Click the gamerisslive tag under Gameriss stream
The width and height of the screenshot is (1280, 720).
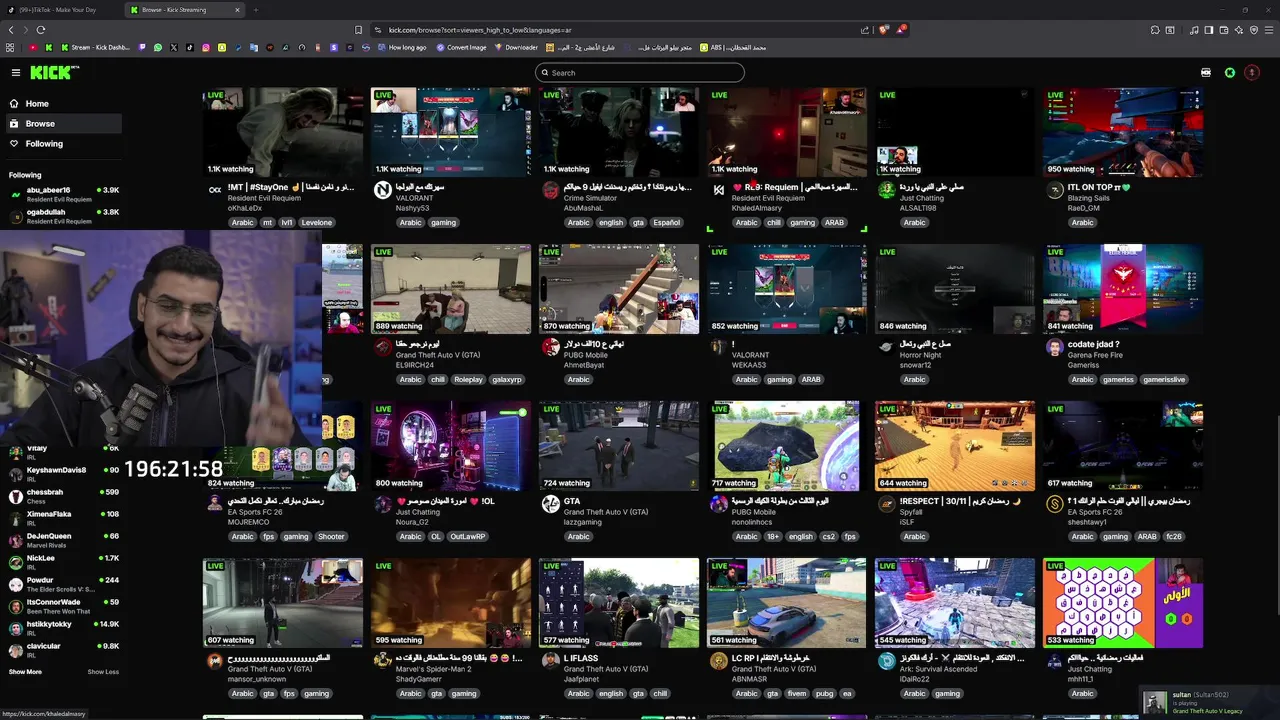pos(1164,380)
